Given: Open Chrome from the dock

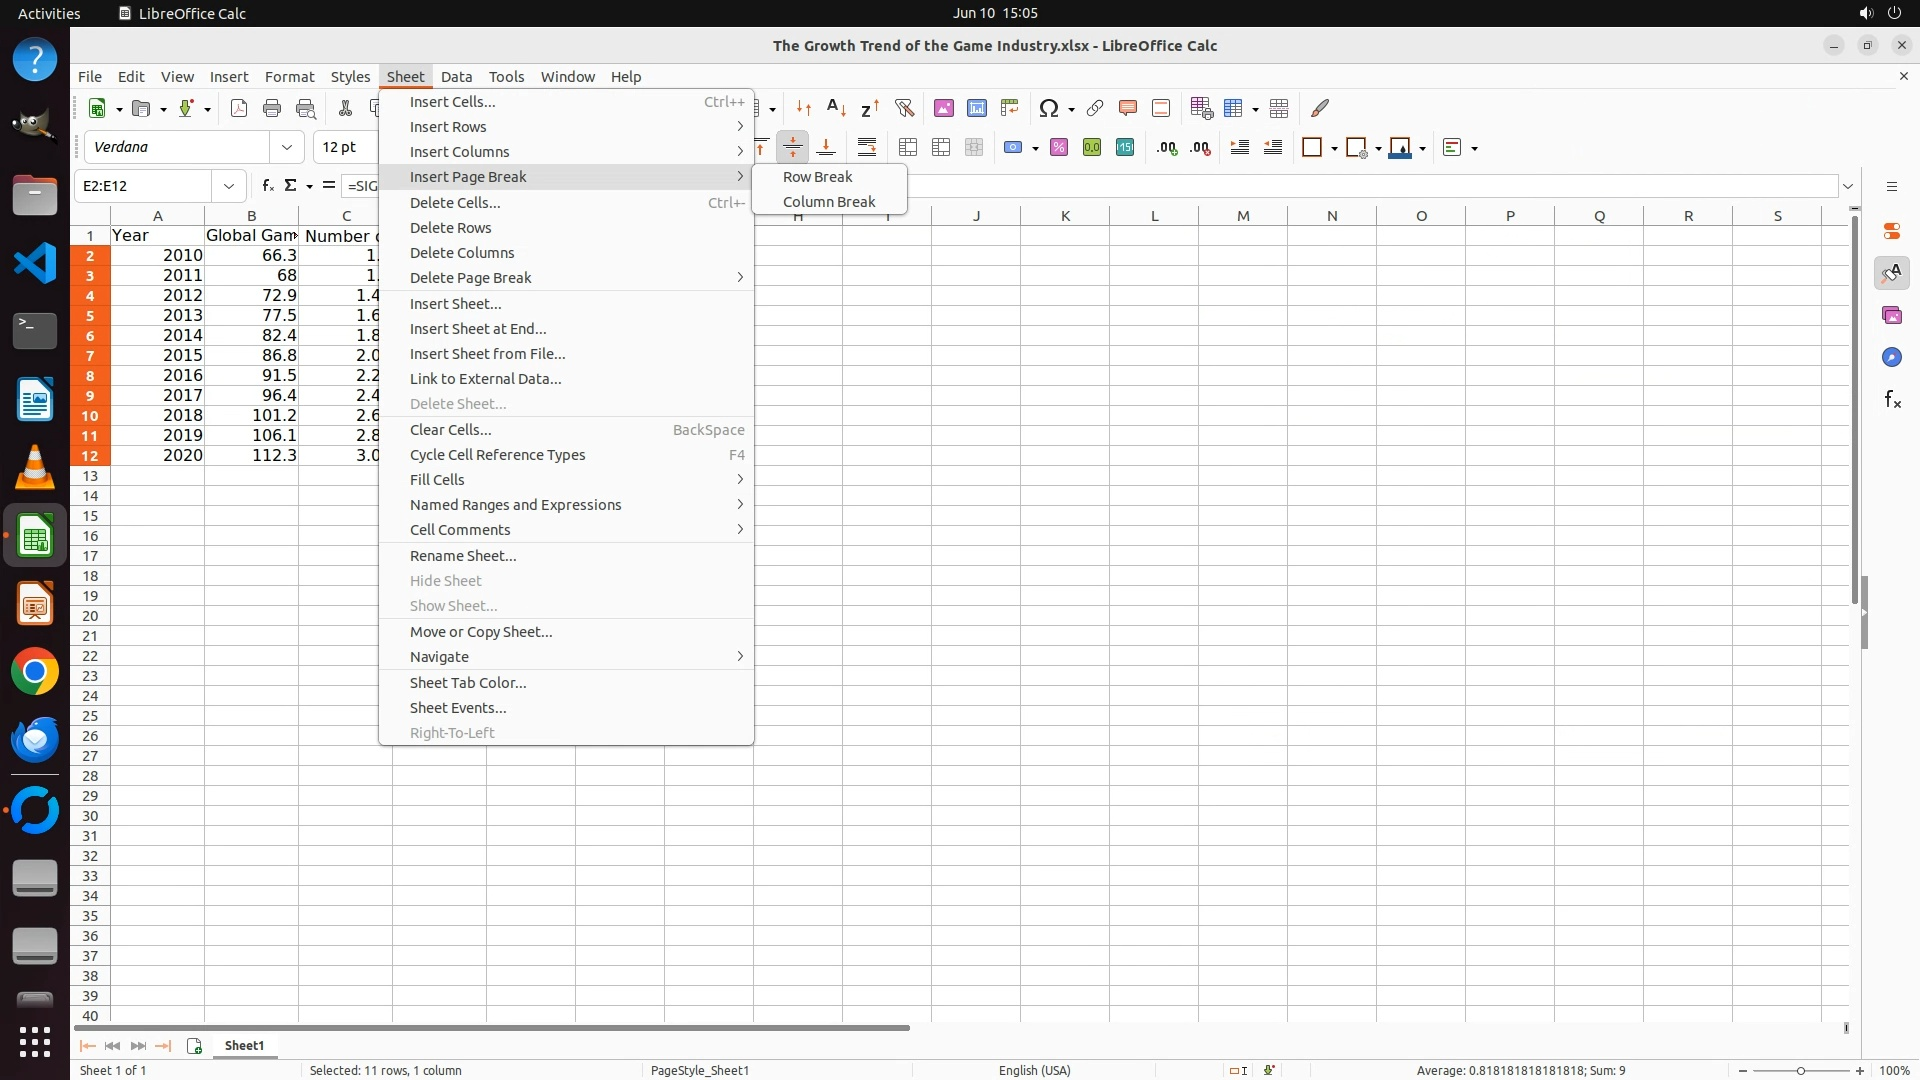Looking at the screenshot, I should coord(35,672).
